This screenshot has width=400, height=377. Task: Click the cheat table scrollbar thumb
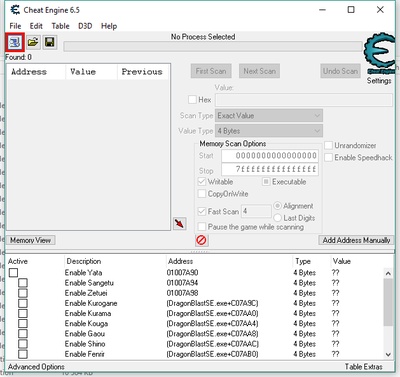click(388, 302)
